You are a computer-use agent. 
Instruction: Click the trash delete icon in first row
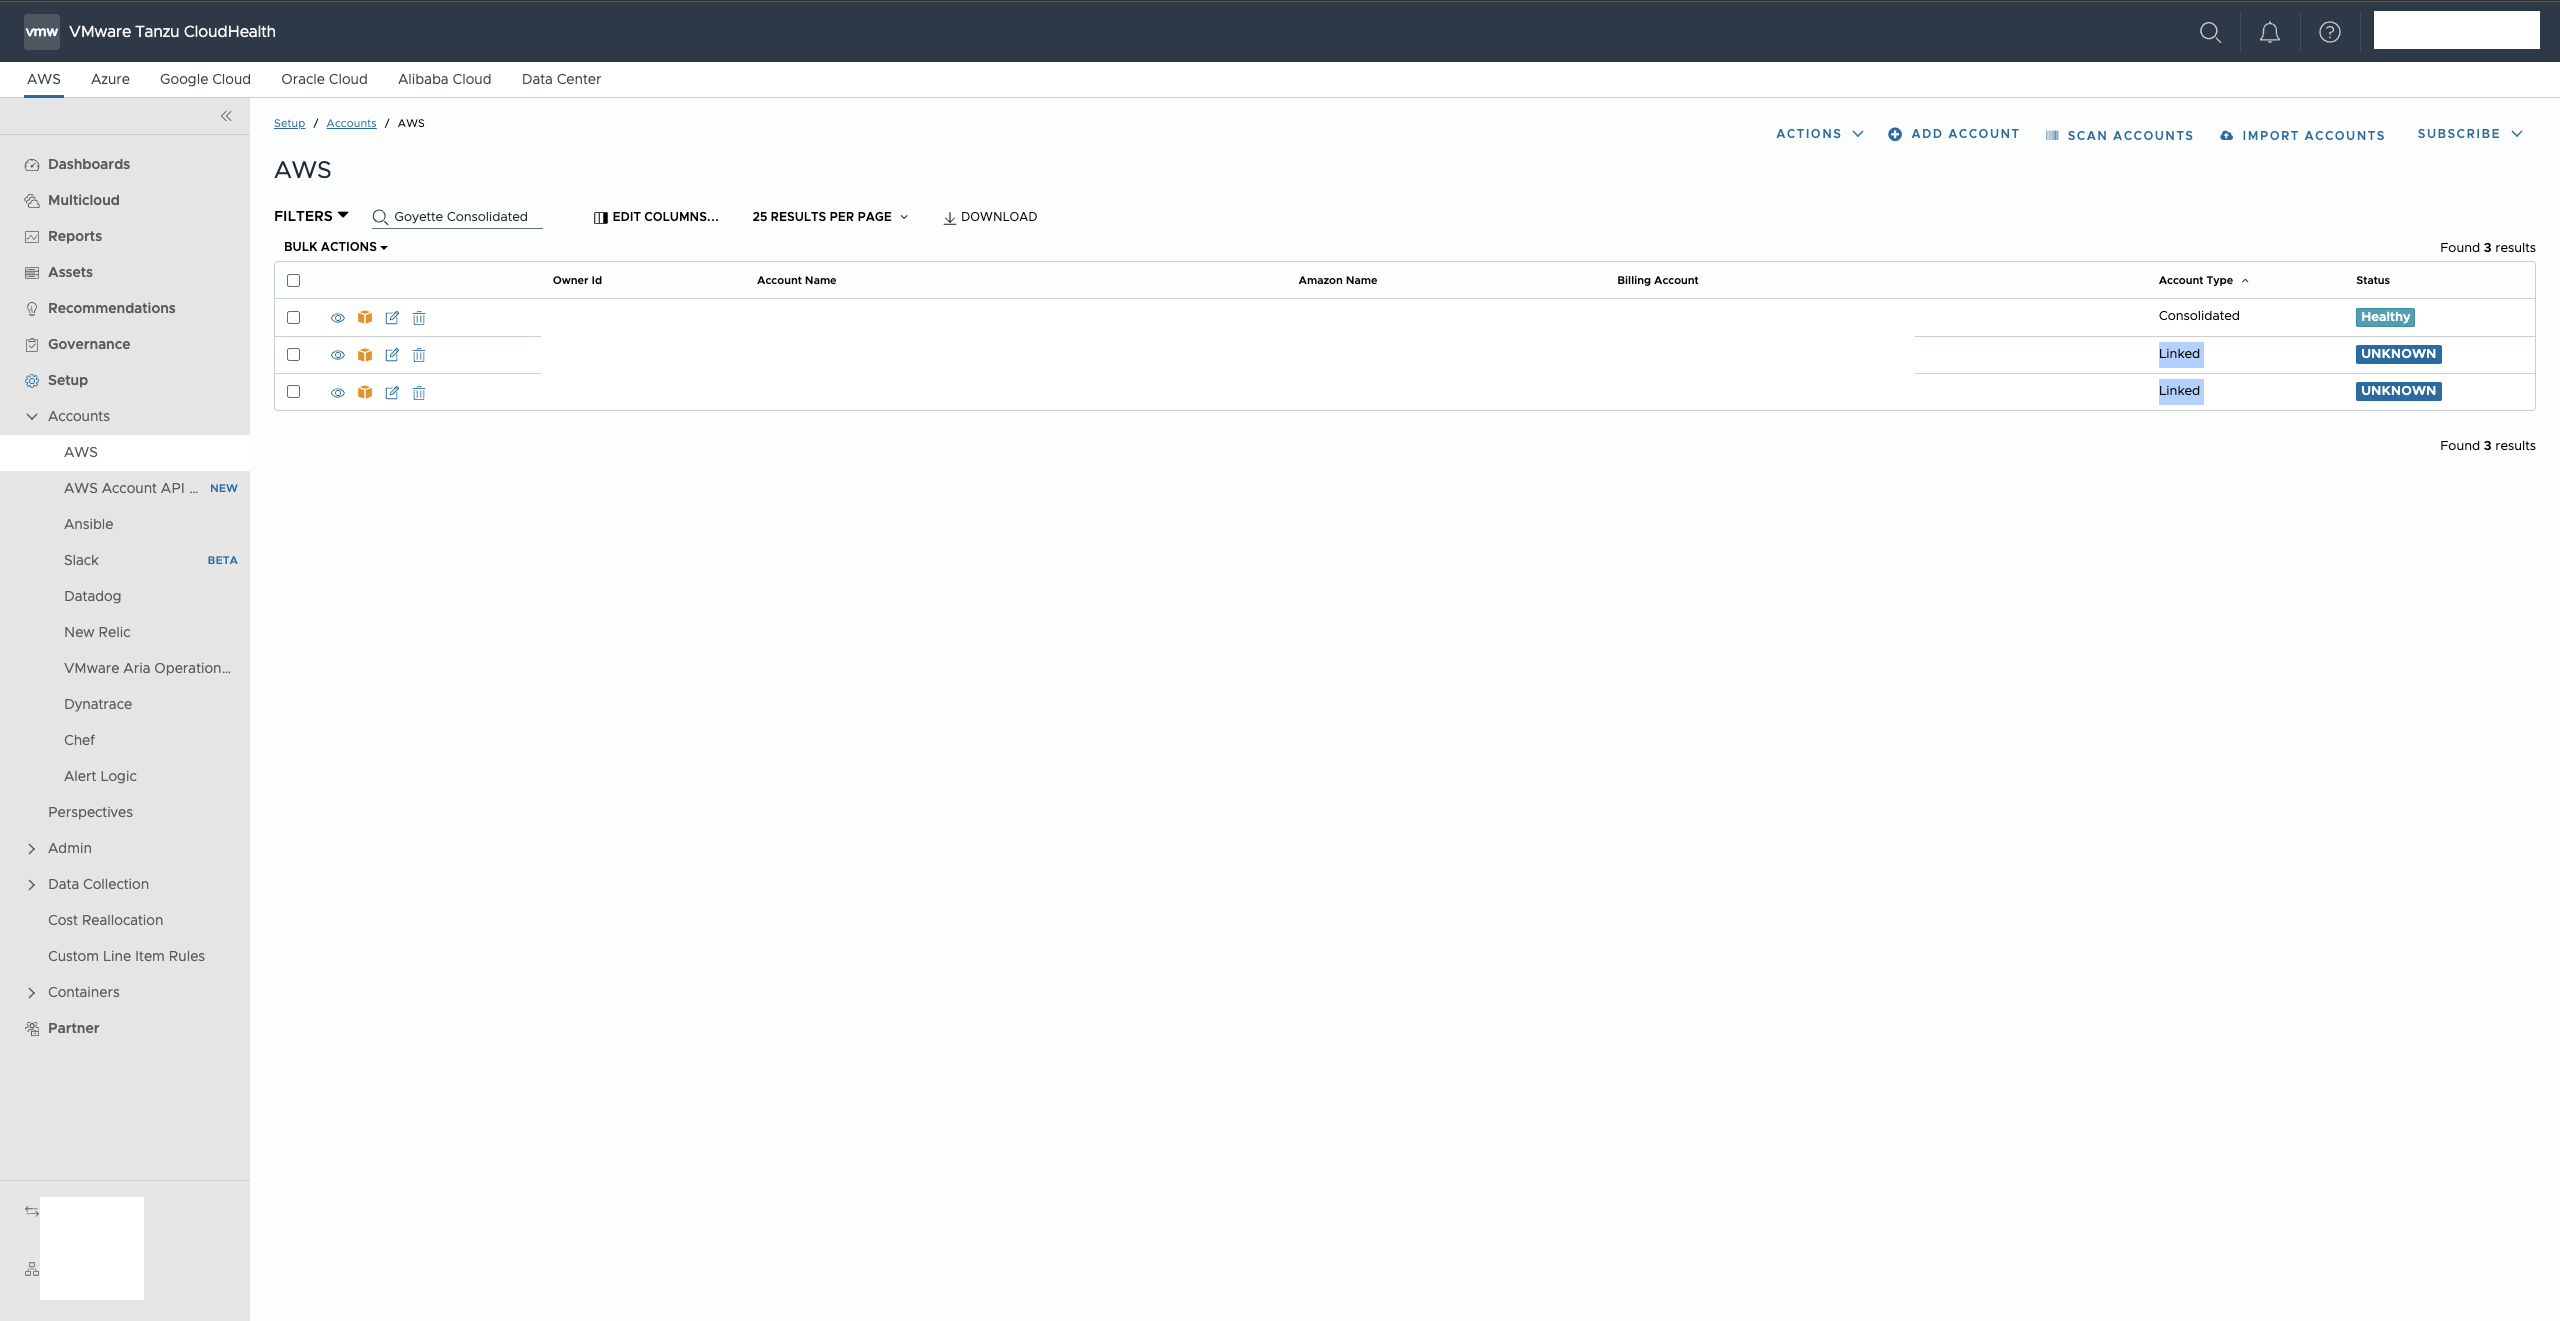(x=419, y=318)
